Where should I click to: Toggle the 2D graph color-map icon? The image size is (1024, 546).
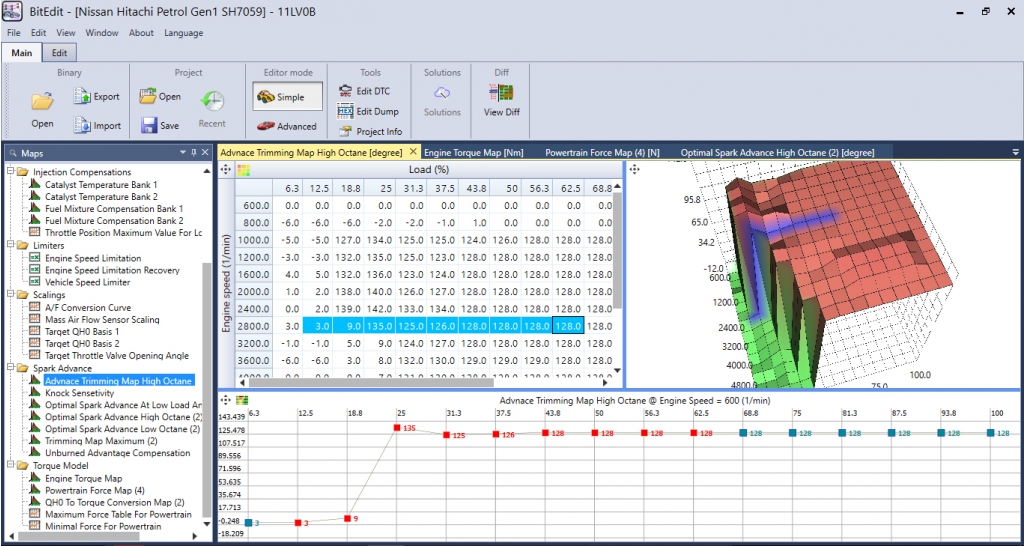(243, 399)
